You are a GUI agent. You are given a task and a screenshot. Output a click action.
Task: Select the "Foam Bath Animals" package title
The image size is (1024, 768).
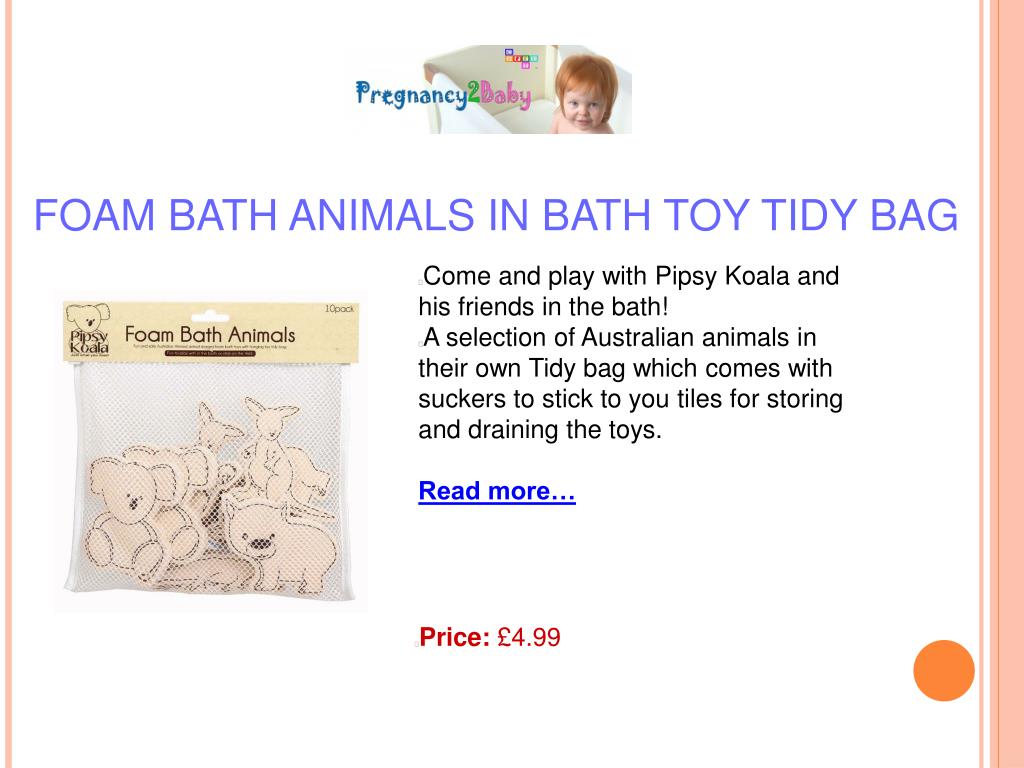point(209,333)
